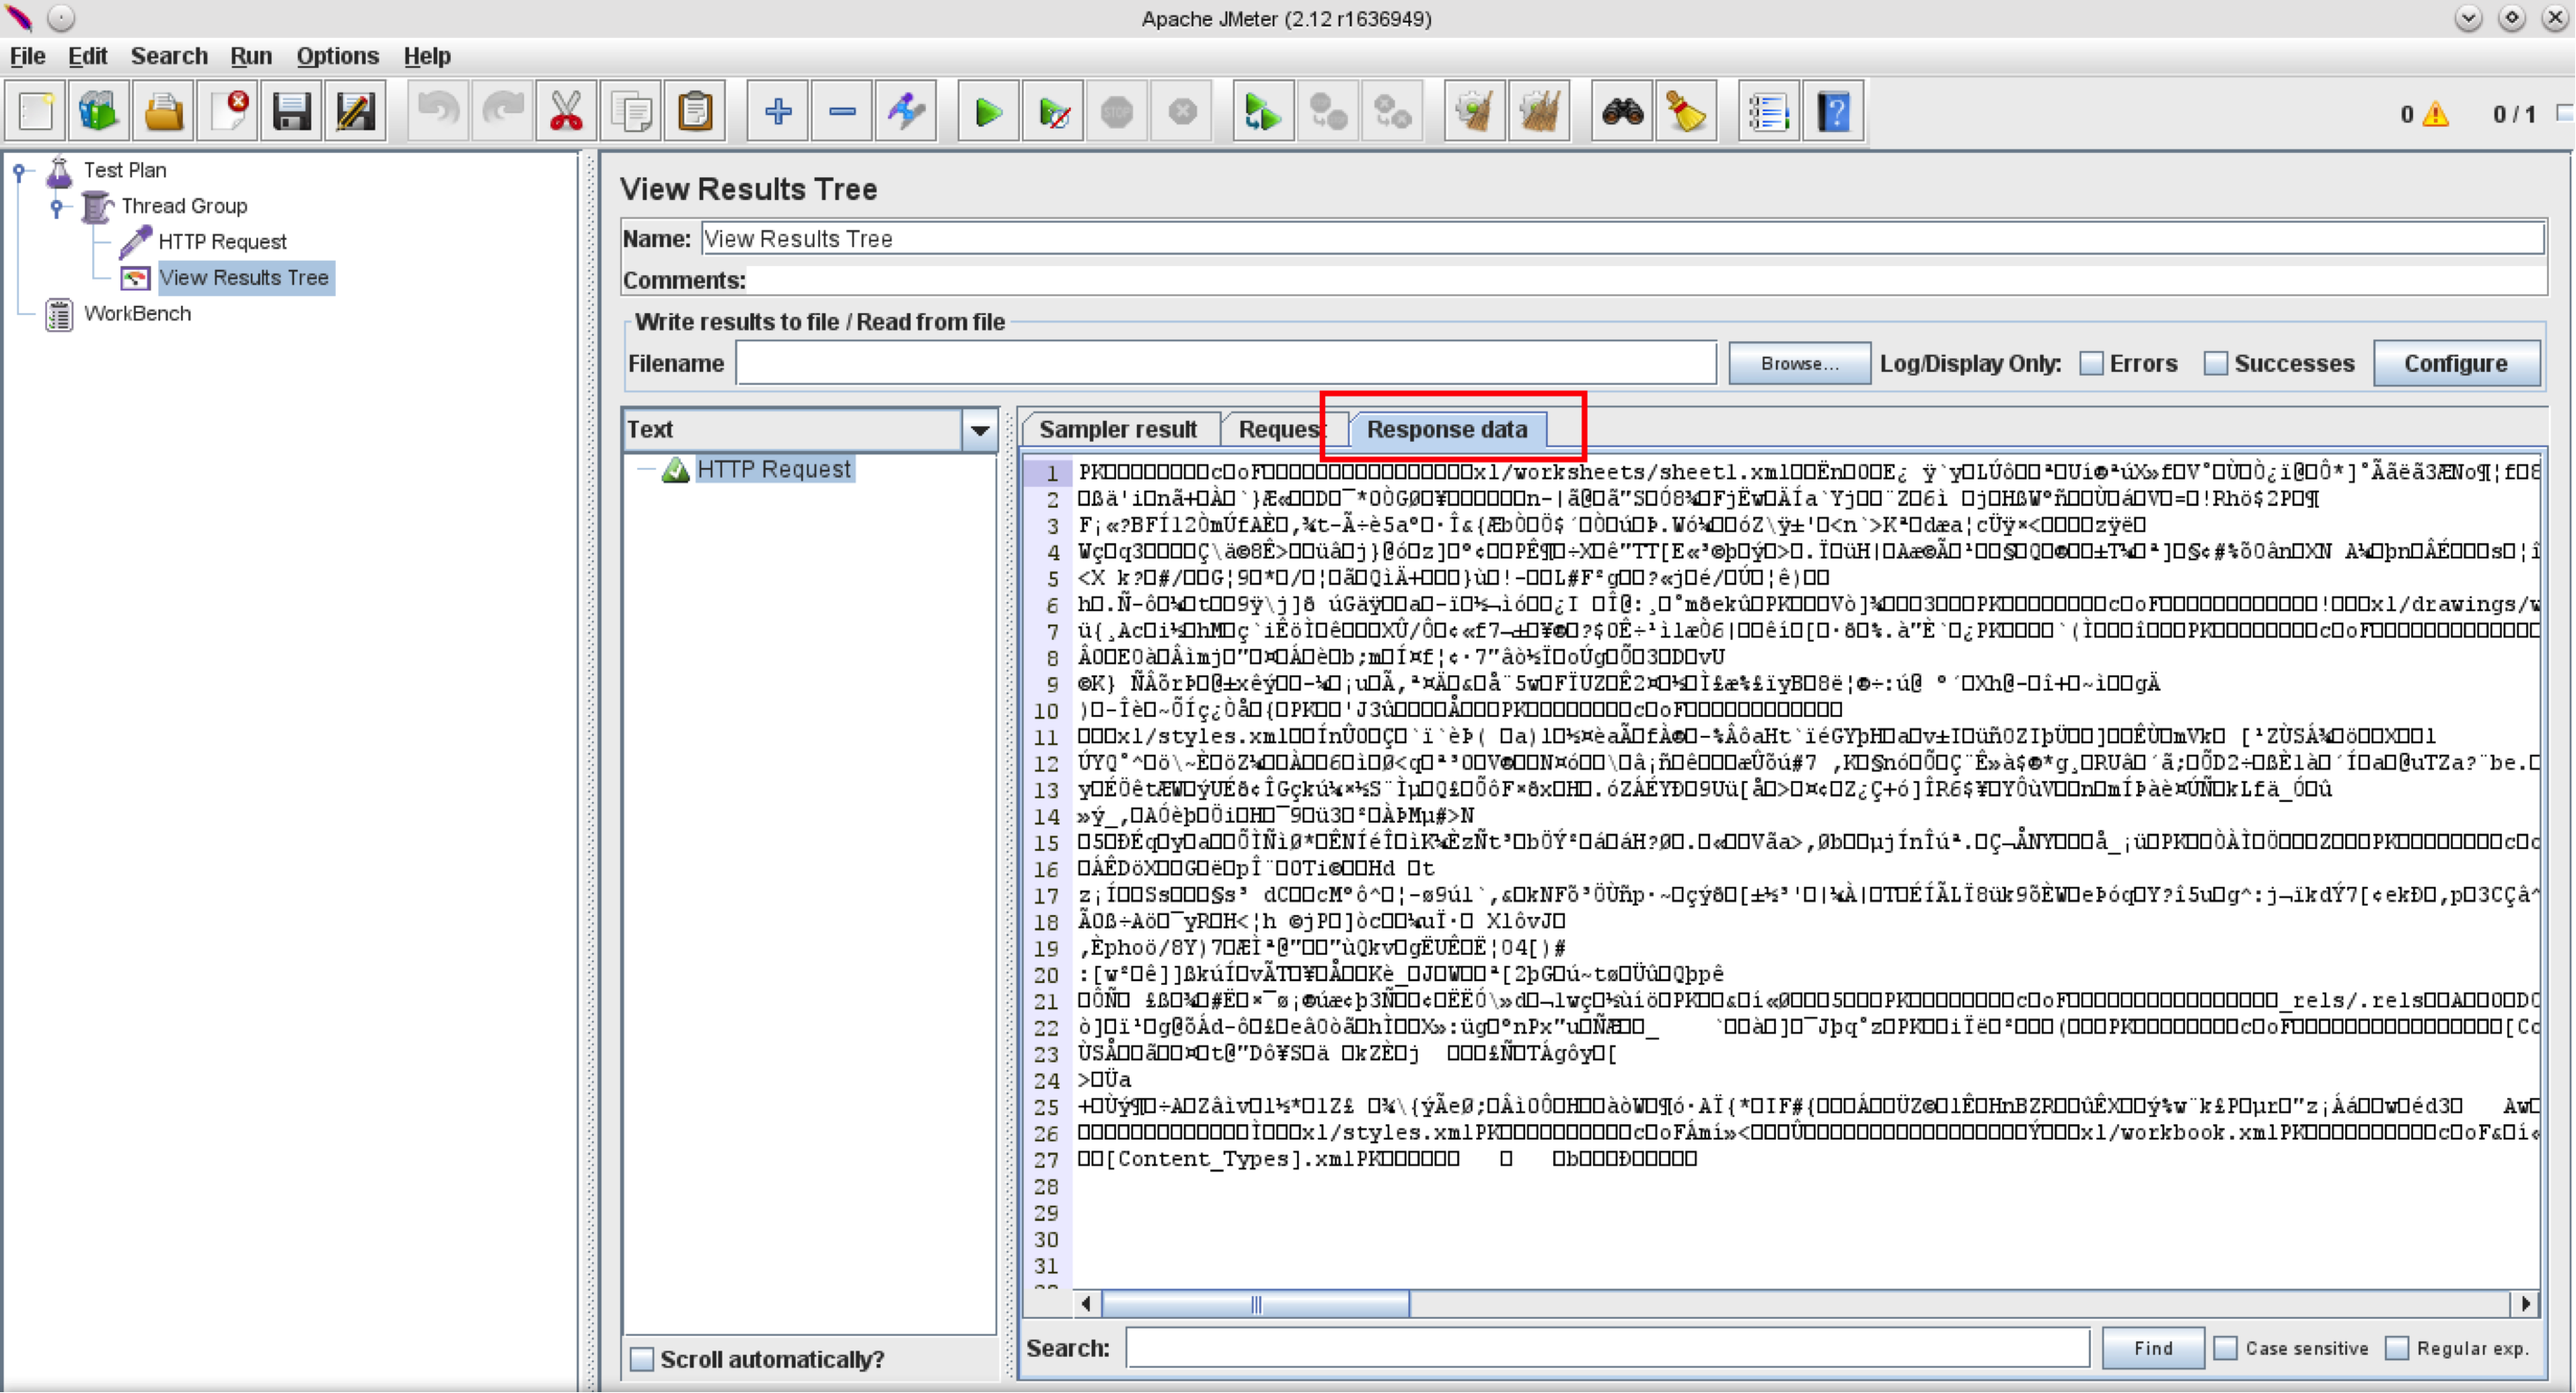Viewport: 2576px width, 1393px height.
Task: Start the test with green Play icon
Action: tap(988, 112)
